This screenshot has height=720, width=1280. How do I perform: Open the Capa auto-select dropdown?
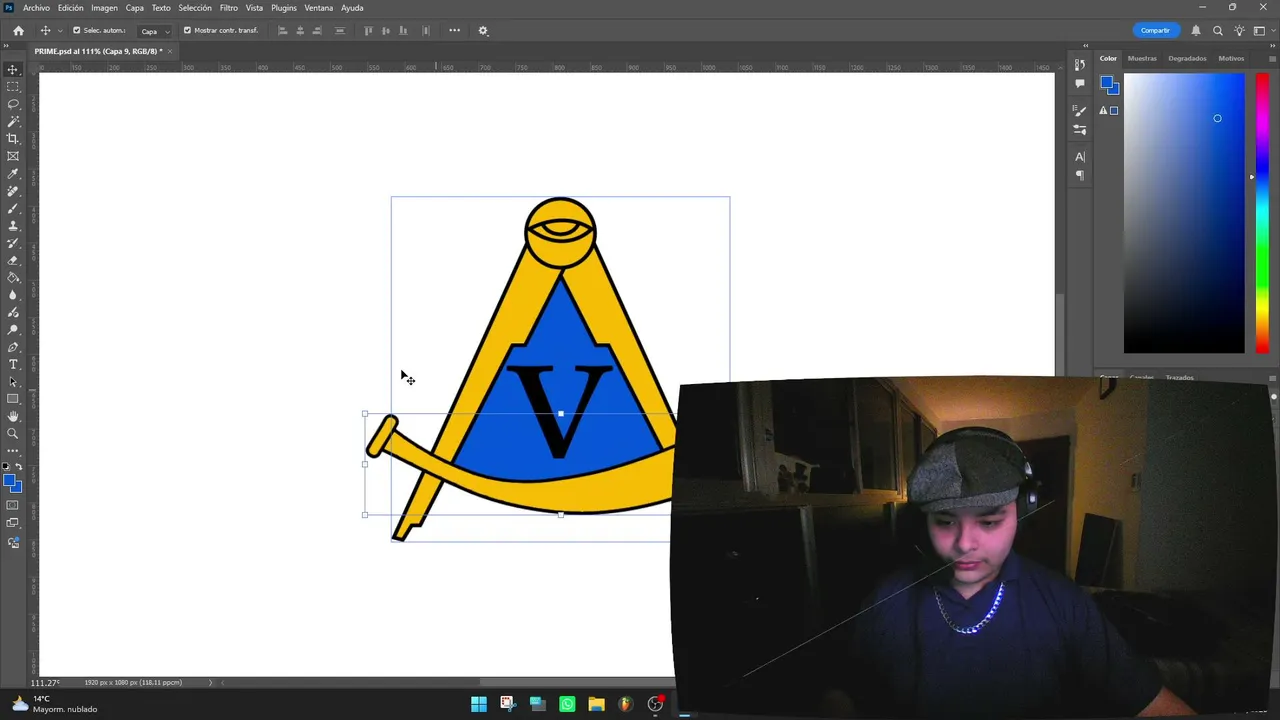pos(155,31)
